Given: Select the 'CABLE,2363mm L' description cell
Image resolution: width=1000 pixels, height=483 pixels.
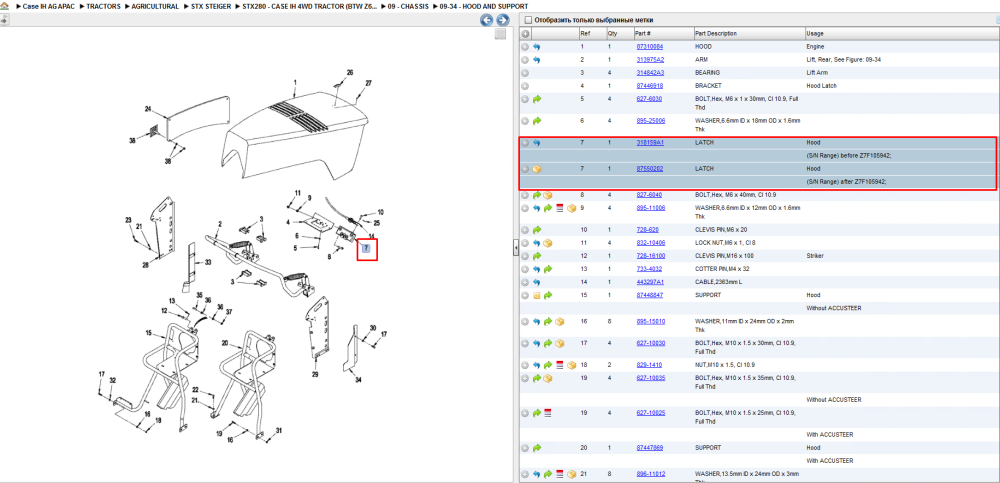Looking at the screenshot, I should [720, 282].
